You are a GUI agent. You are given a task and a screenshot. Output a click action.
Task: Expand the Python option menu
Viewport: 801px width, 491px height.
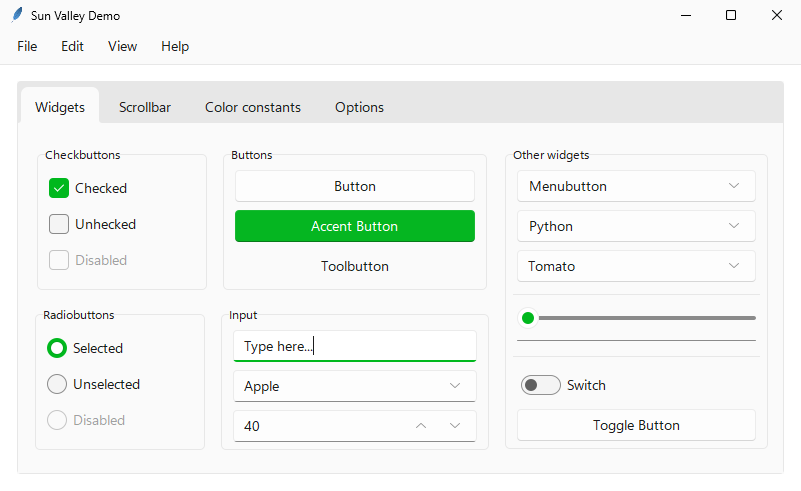pos(636,226)
